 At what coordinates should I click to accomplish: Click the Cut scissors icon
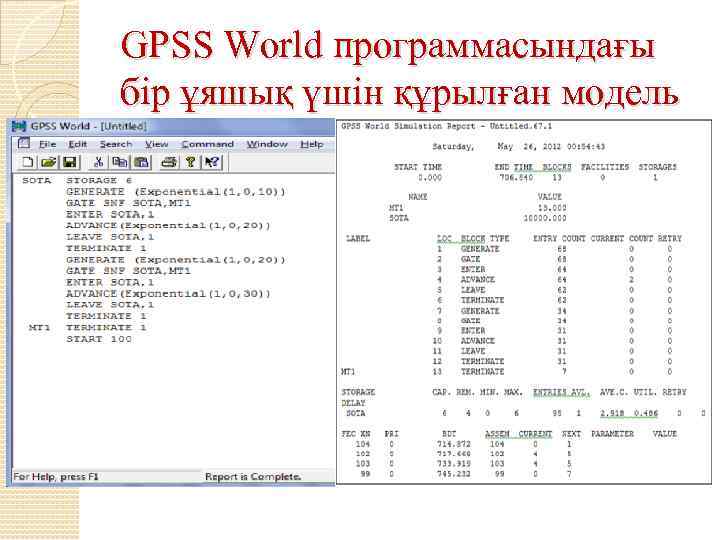coord(98,162)
